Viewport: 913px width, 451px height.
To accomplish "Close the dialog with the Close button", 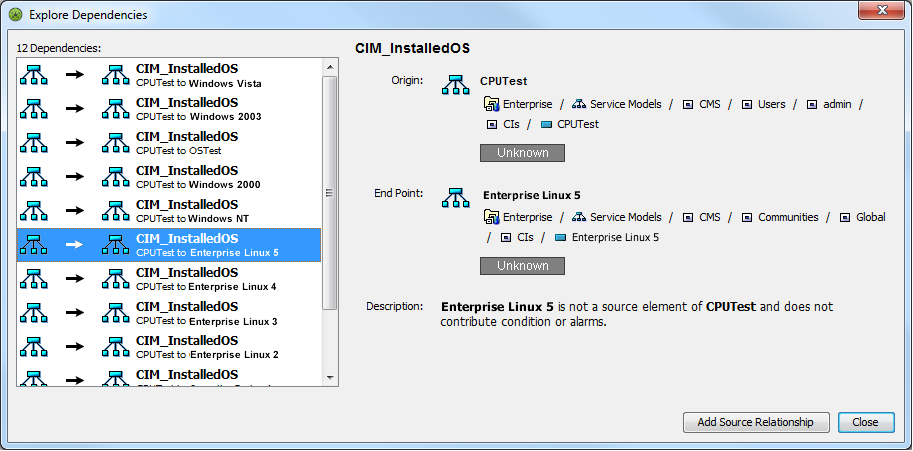I will [x=866, y=422].
